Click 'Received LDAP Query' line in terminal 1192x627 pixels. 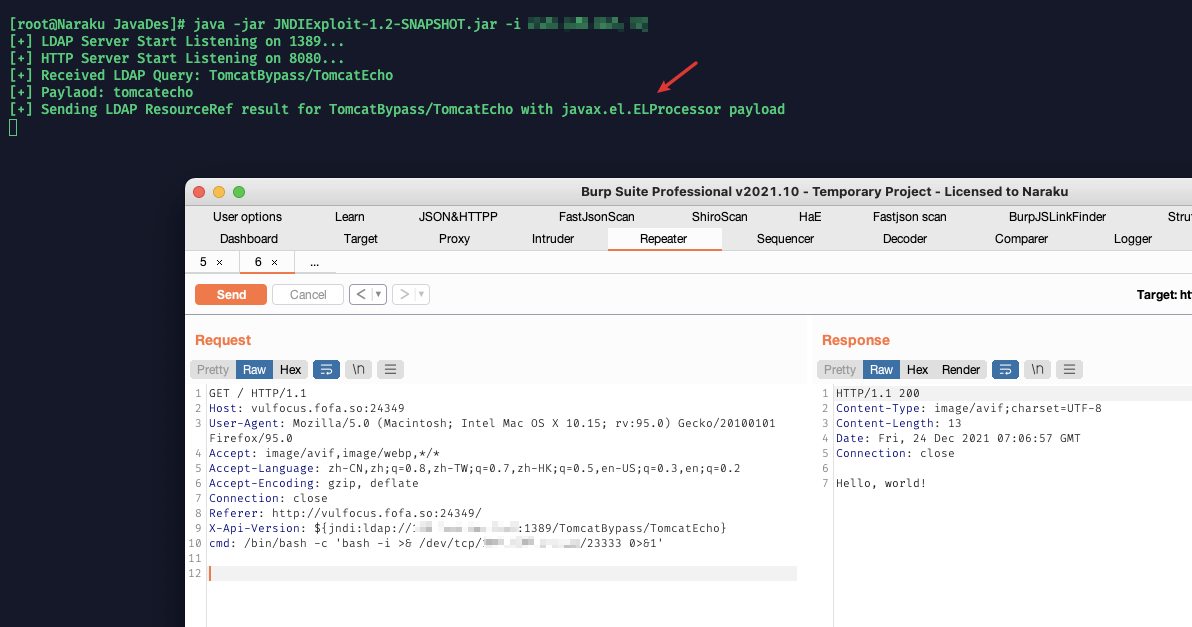point(201,75)
